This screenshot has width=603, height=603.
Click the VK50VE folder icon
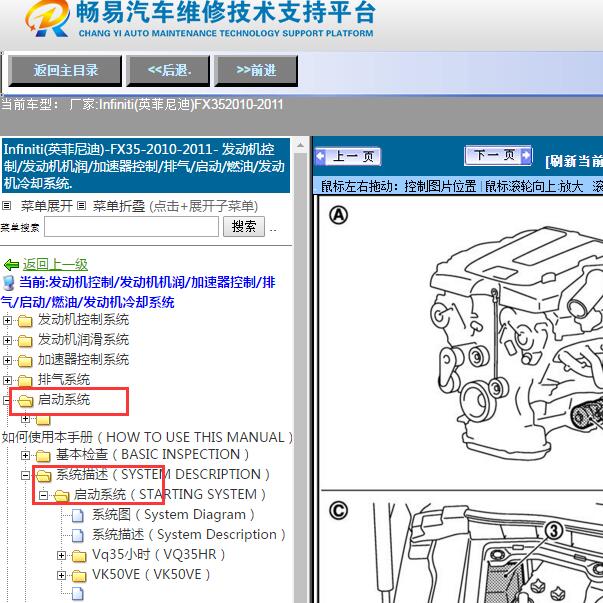79,576
